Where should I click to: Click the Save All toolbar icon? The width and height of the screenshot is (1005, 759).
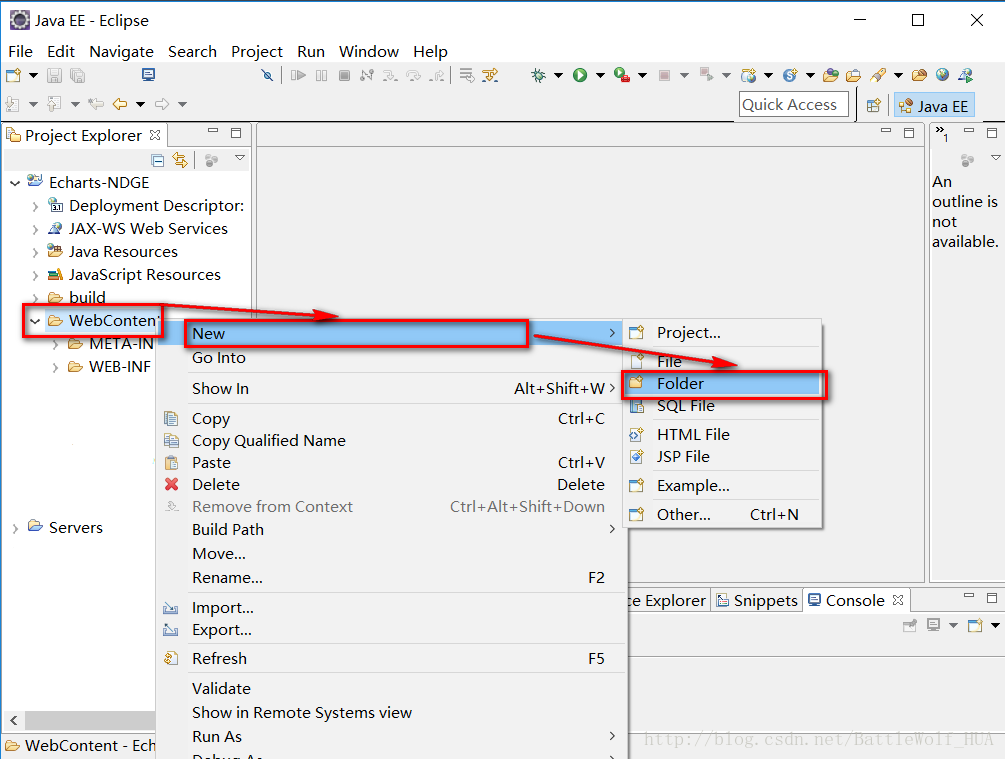click(x=78, y=76)
